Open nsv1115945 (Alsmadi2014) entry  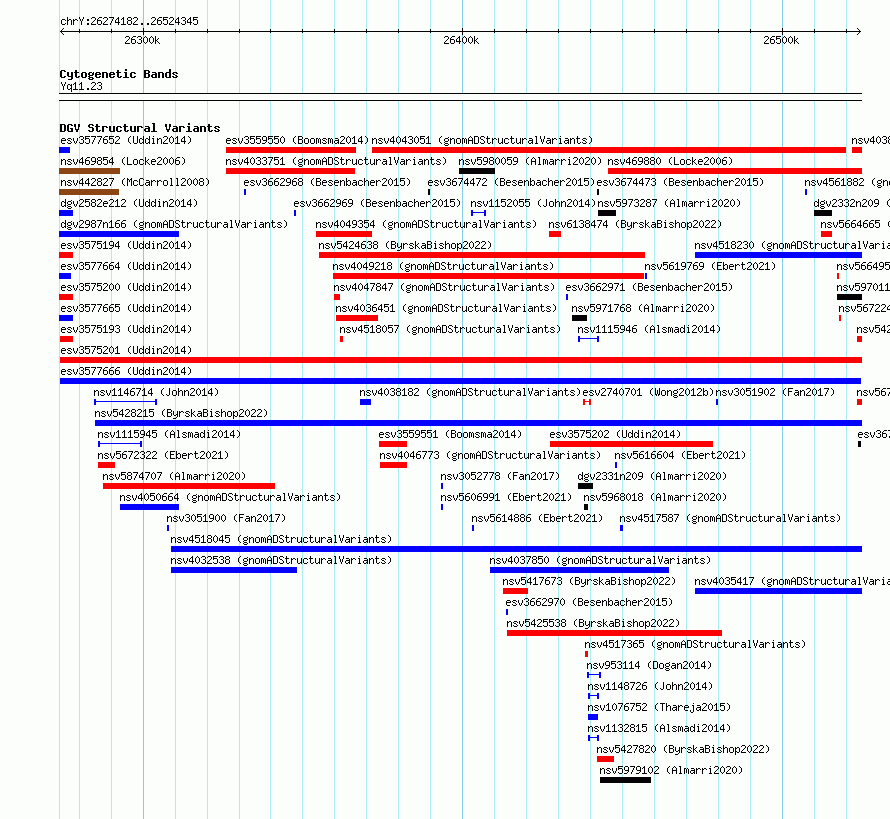click(169, 434)
